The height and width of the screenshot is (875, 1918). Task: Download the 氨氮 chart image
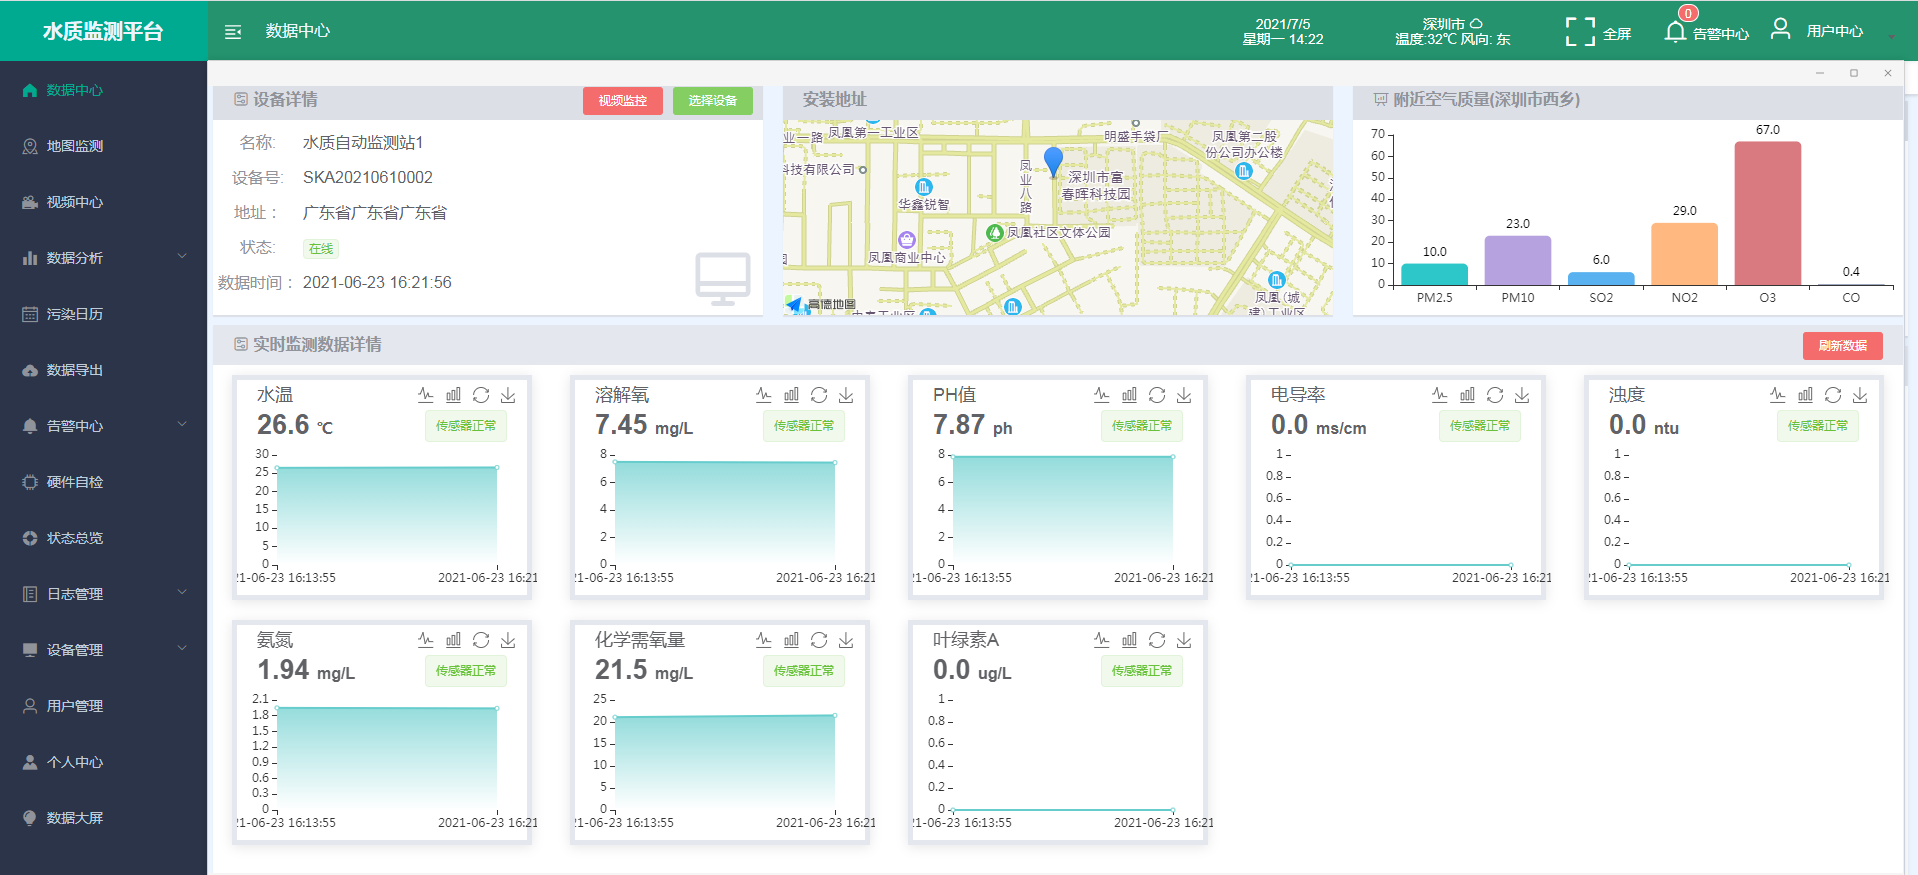point(508,640)
